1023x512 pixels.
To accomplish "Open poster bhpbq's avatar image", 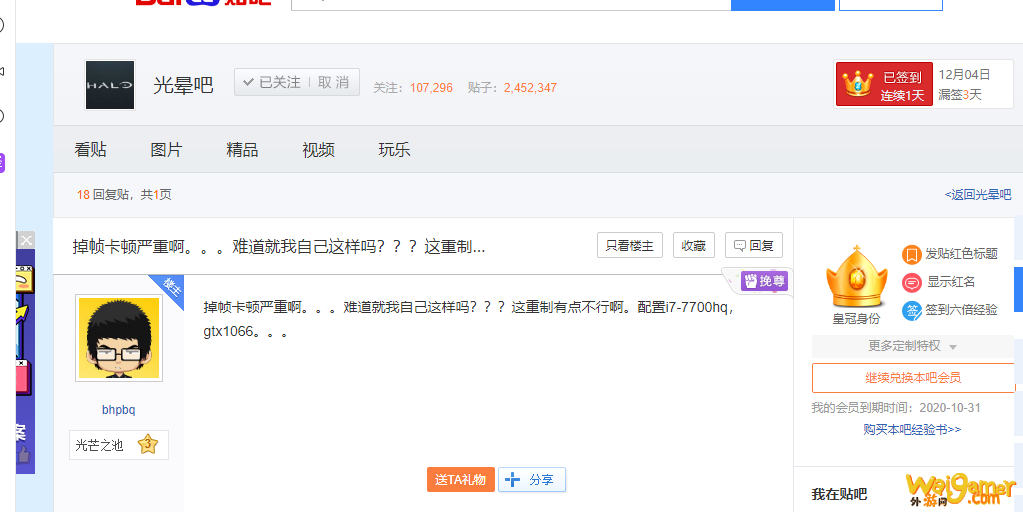I will [x=119, y=338].
